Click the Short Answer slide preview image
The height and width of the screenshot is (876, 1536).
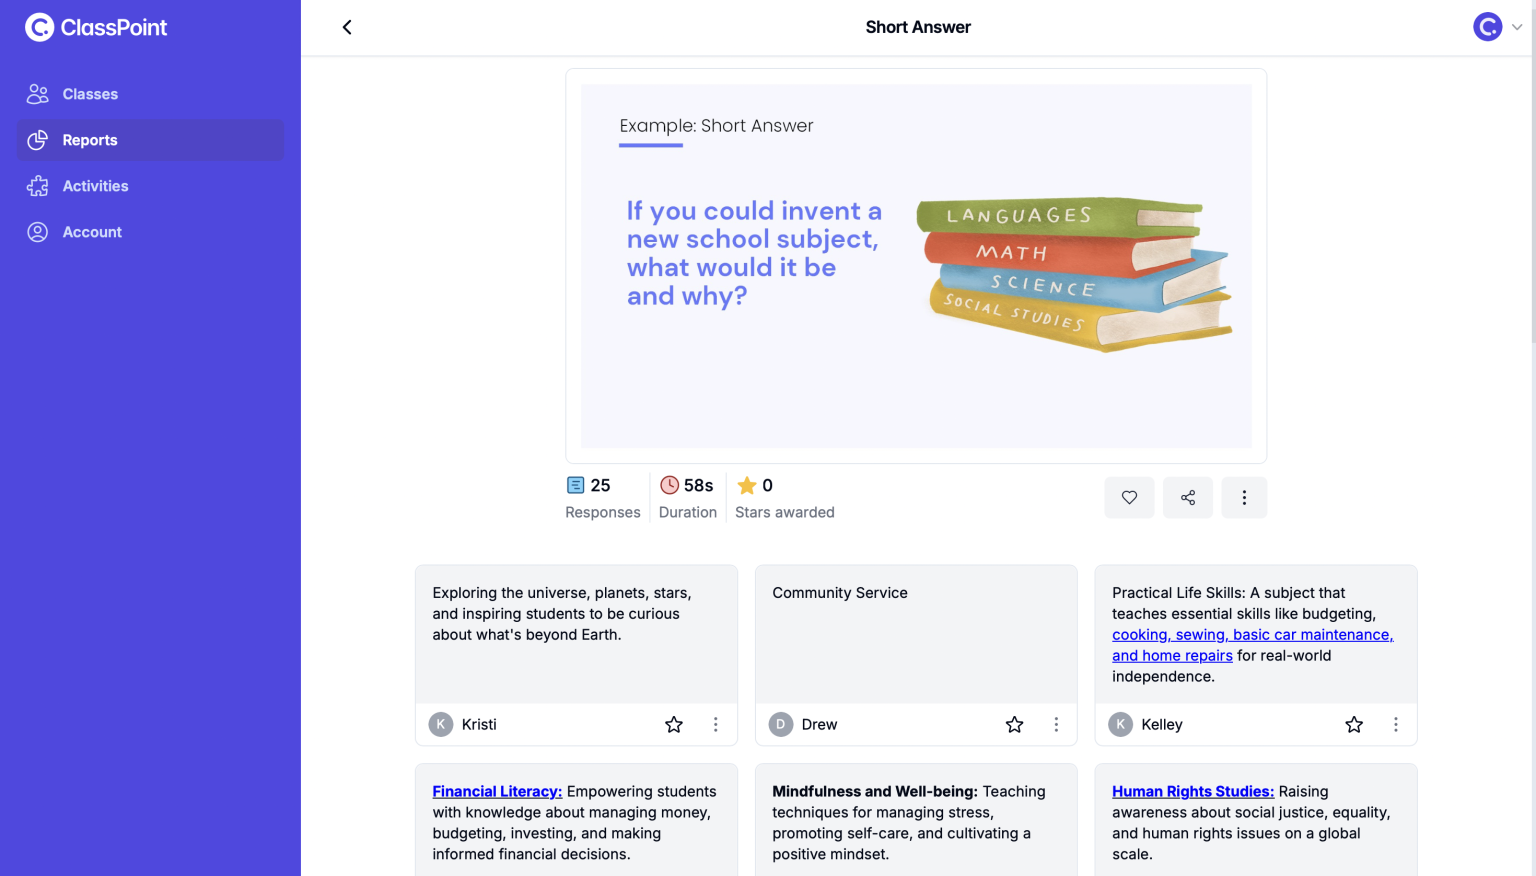point(916,265)
